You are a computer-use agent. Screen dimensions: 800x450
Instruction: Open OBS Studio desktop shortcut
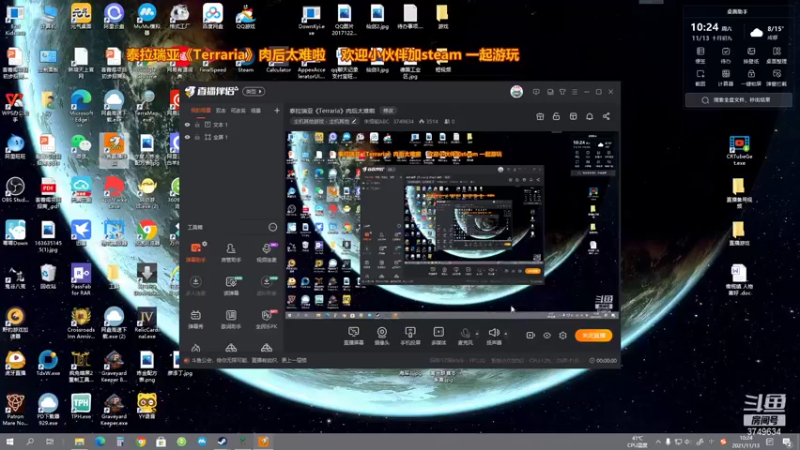click(x=15, y=190)
